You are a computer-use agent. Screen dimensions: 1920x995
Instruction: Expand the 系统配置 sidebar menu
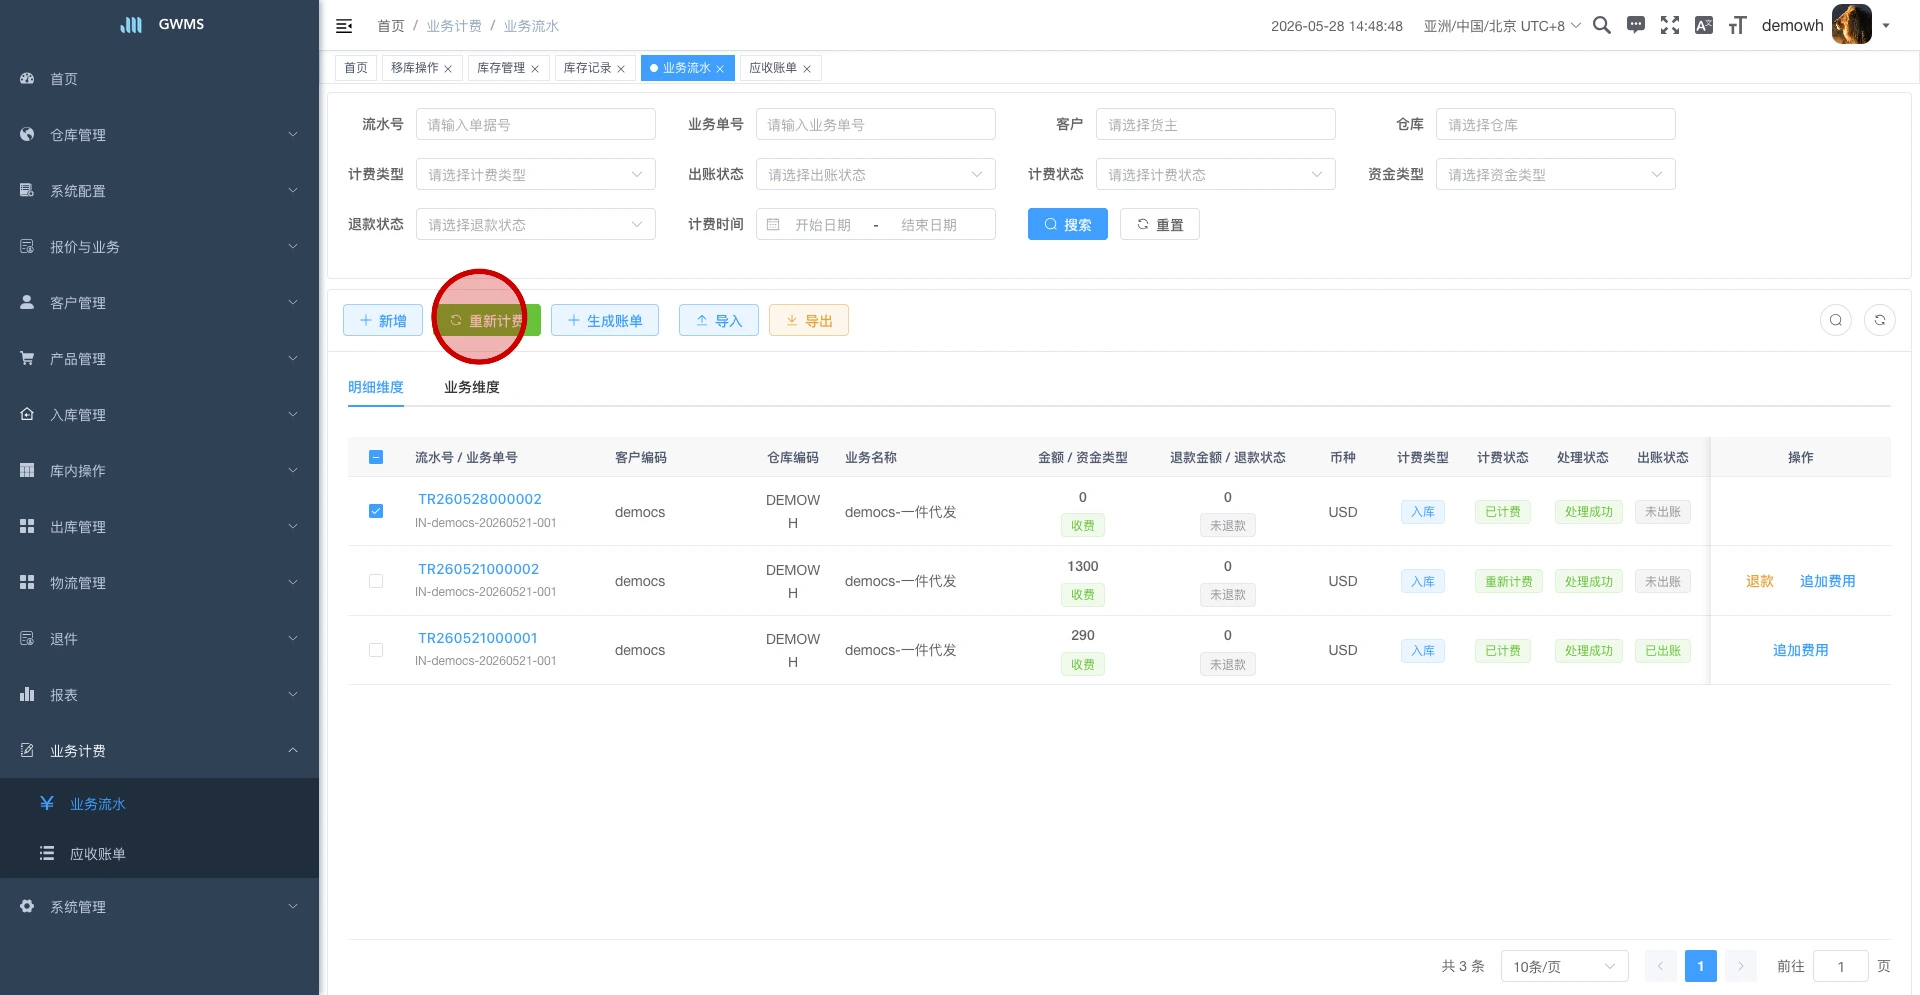[x=159, y=191]
